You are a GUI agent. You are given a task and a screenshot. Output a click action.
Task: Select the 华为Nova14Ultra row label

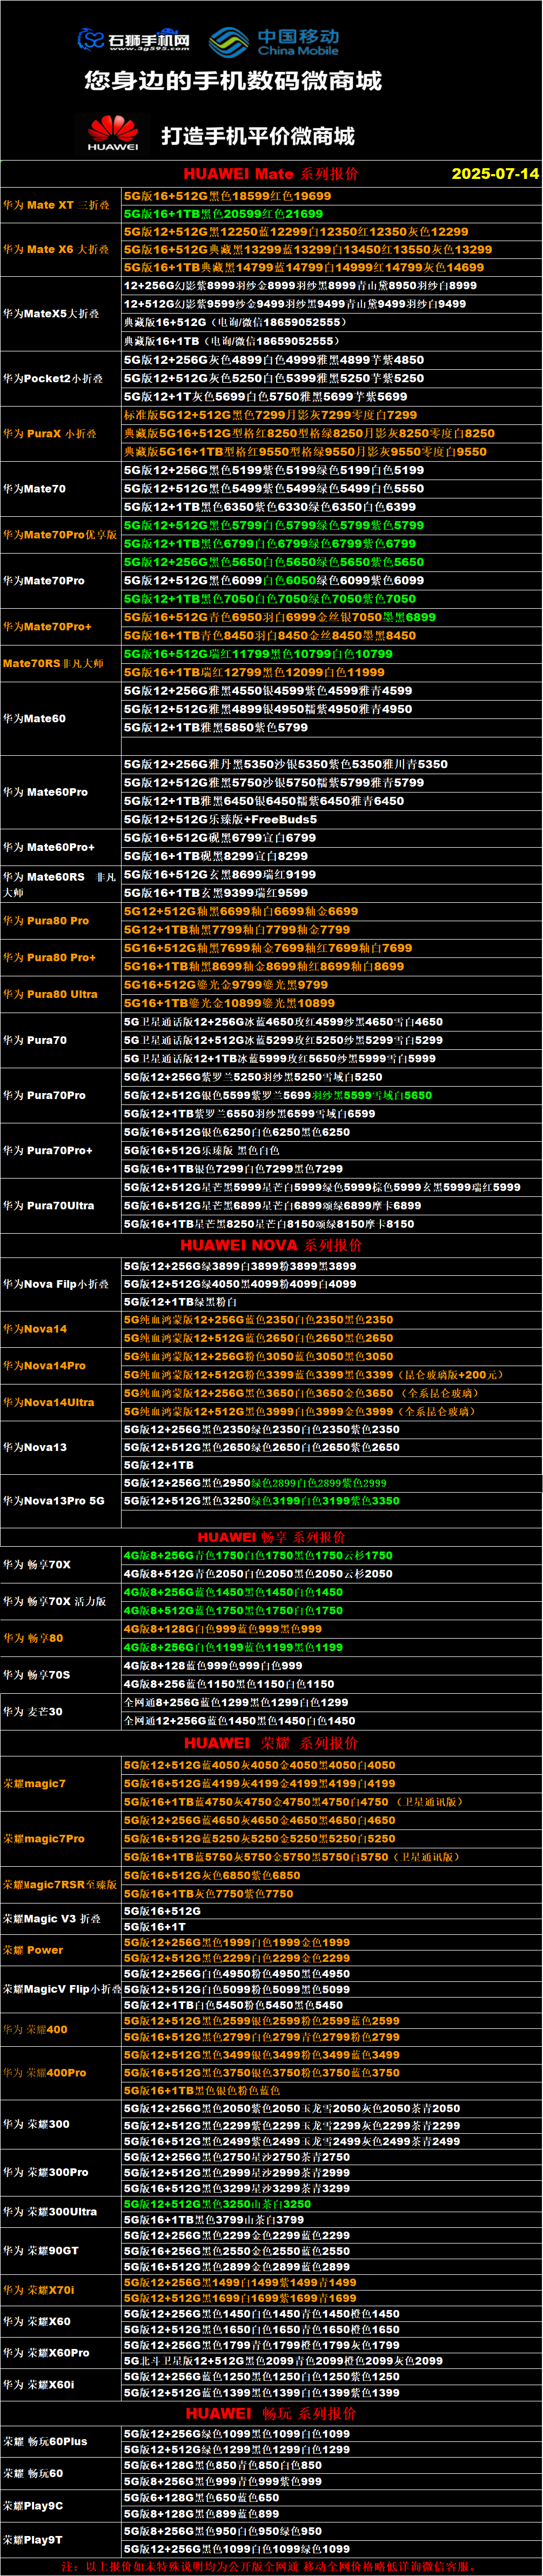[49, 1403]
